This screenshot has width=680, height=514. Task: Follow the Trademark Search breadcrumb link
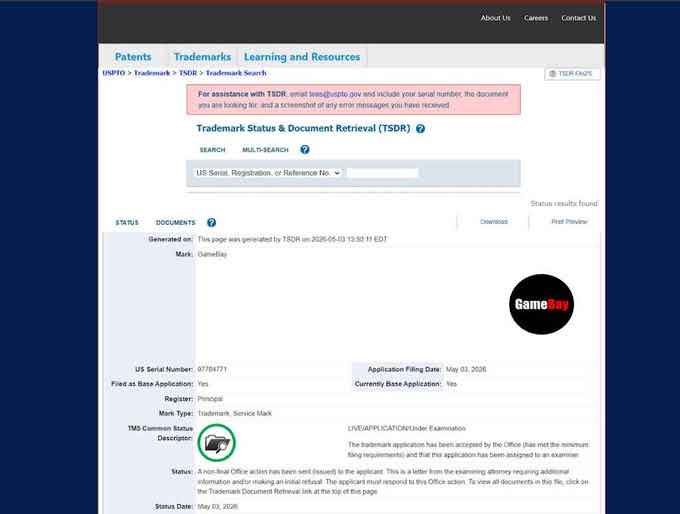pyautogui.click(x=236, y=73)
